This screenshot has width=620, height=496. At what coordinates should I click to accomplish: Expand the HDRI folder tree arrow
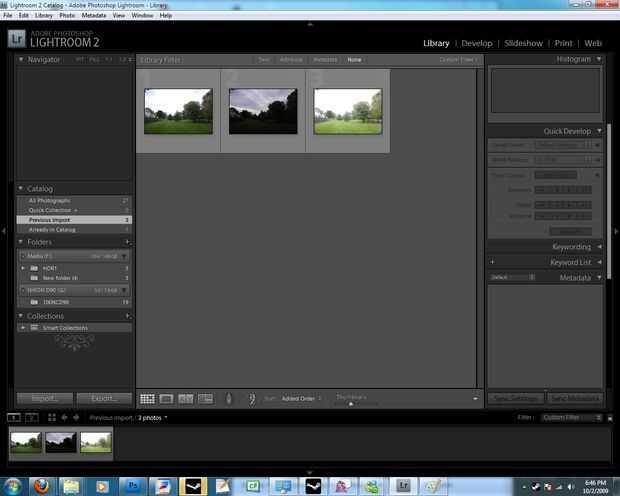pos(23,268)
